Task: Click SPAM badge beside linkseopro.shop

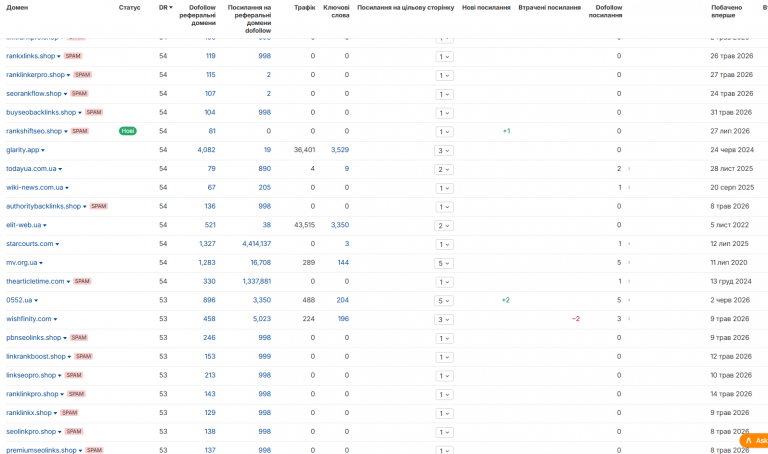Action: (73, 375)
